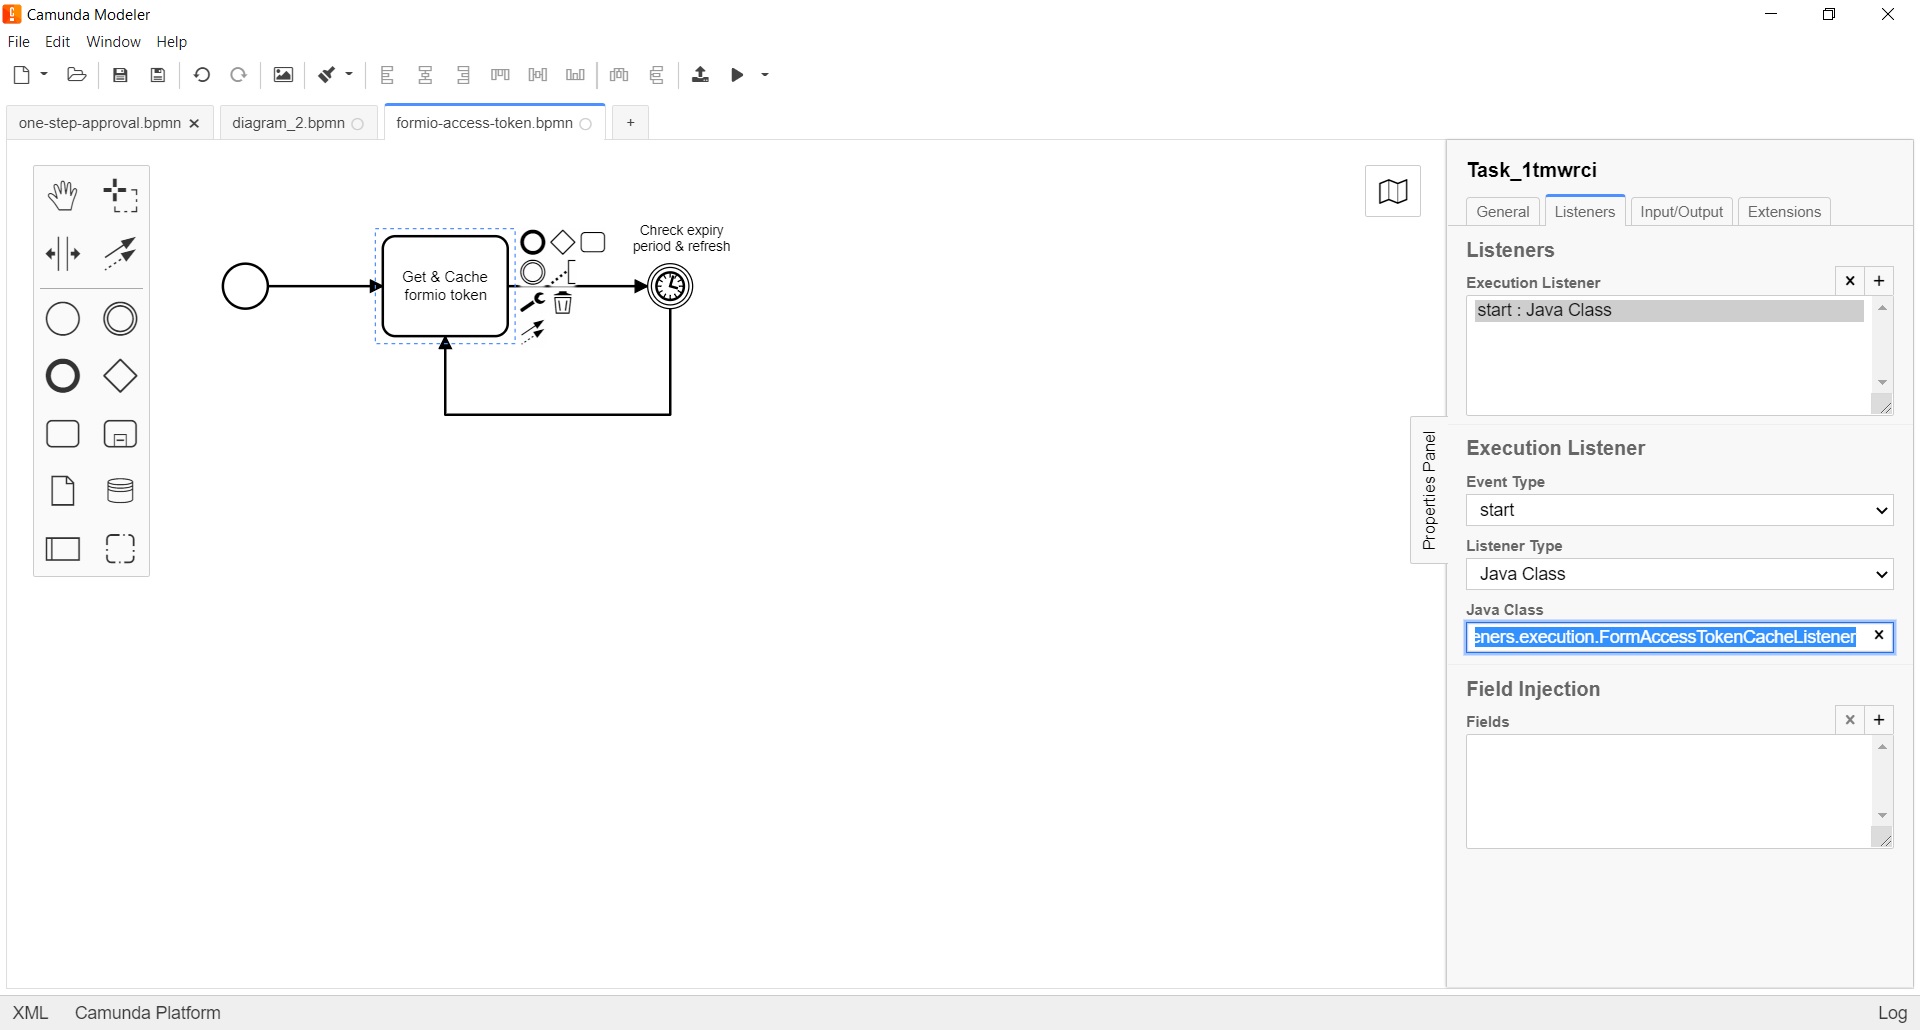Select the 'Get & Cache formio token' task

445,286
